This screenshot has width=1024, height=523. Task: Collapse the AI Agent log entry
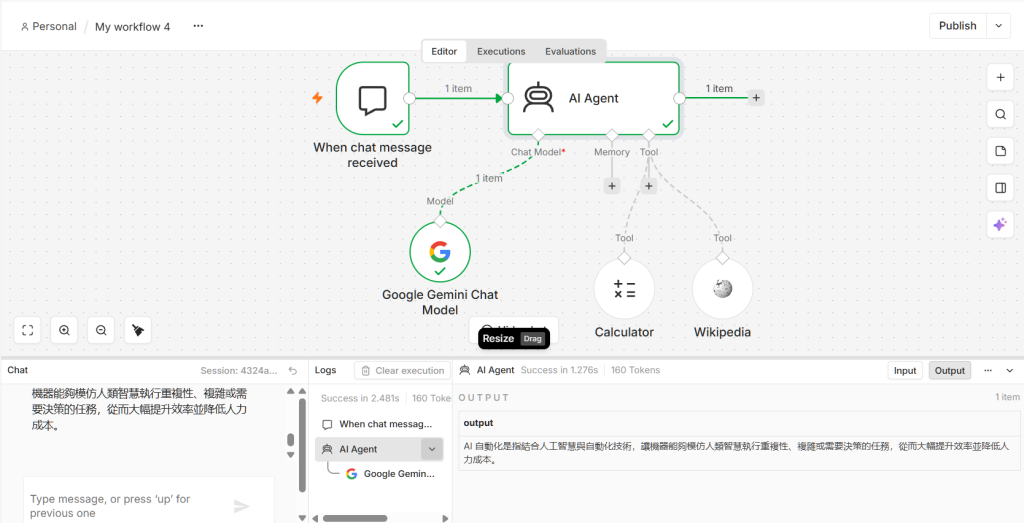432,449
